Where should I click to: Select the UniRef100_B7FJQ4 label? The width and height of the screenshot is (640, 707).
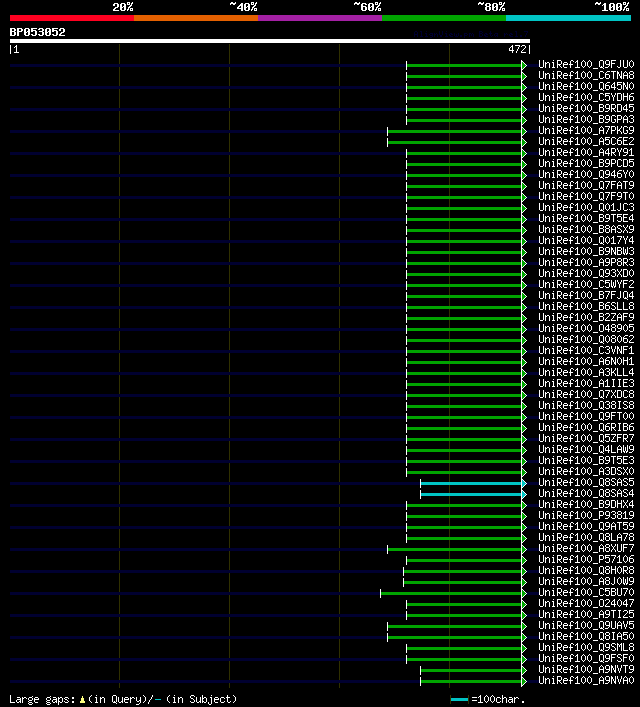tap(586, 295)
